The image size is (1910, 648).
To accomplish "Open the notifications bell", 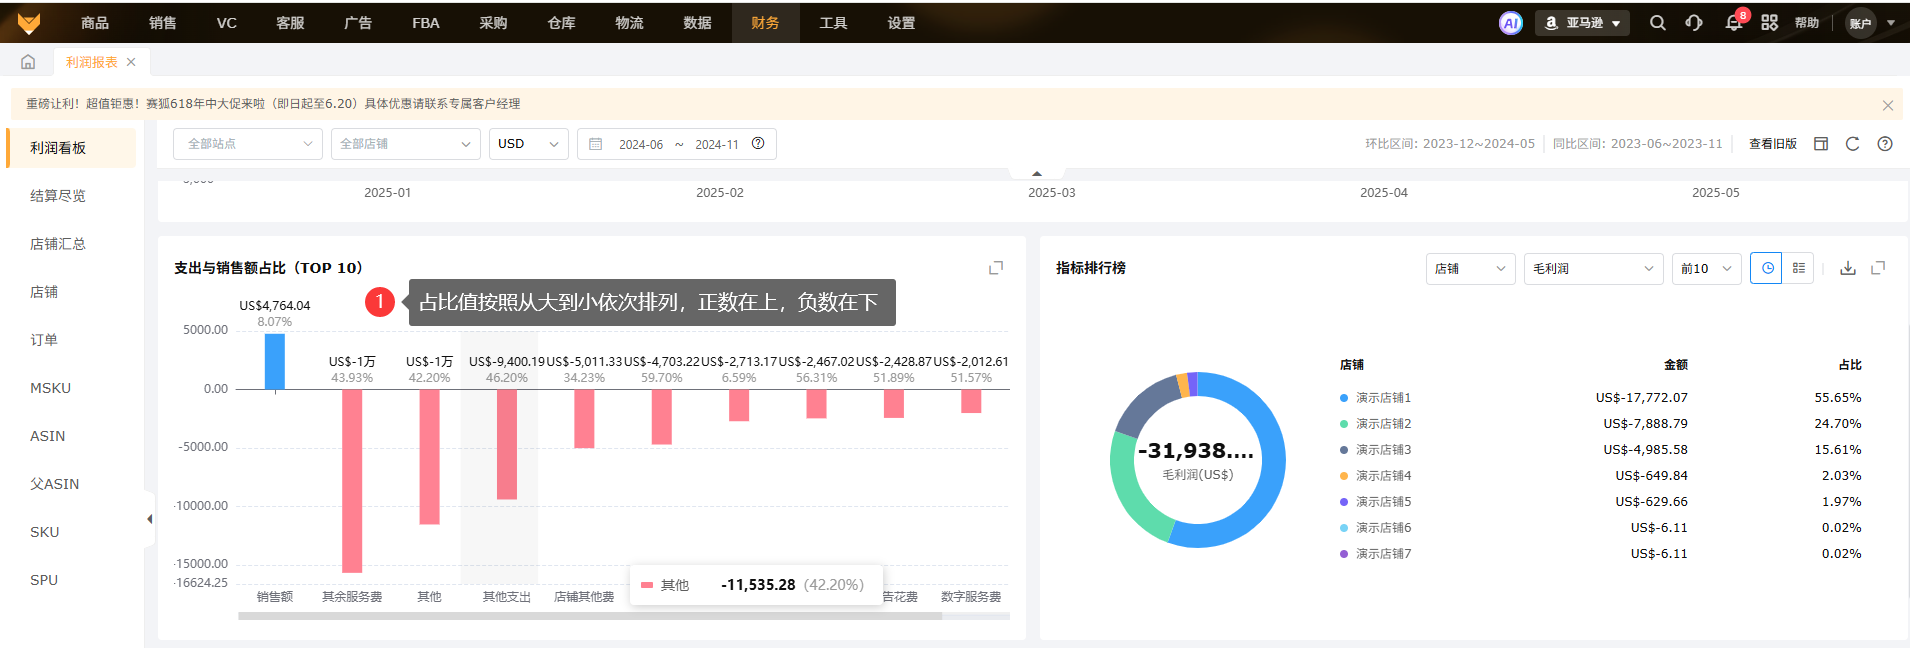I will [1733, 23].
